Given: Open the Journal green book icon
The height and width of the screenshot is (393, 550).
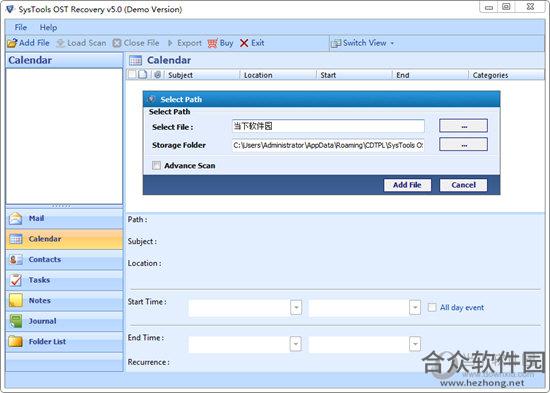Looking at the screenshot, I should tap(15, 321).
